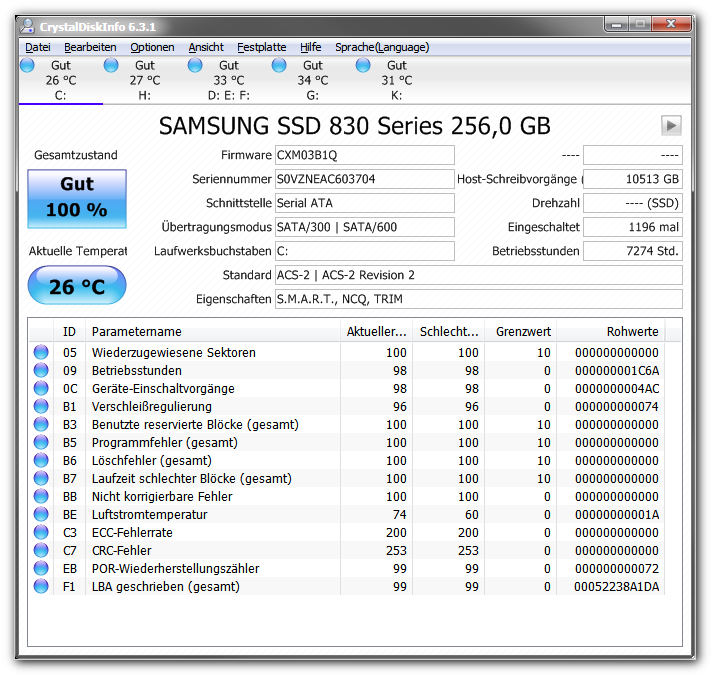
Task: Select the D: E: F: drive status orb
Action: coord(195,65)
